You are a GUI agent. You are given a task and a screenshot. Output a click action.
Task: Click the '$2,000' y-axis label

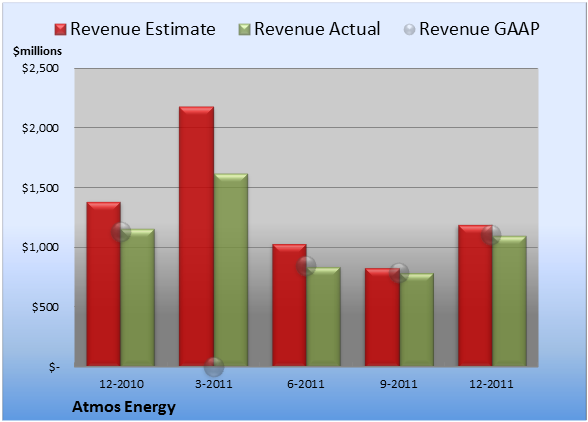point(40,128)
